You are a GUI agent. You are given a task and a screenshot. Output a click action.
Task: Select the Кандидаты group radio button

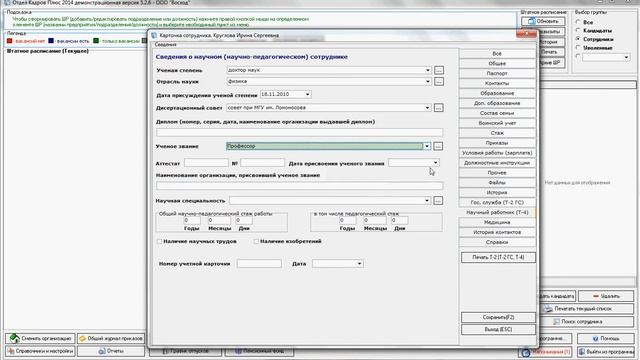(578, 30)
